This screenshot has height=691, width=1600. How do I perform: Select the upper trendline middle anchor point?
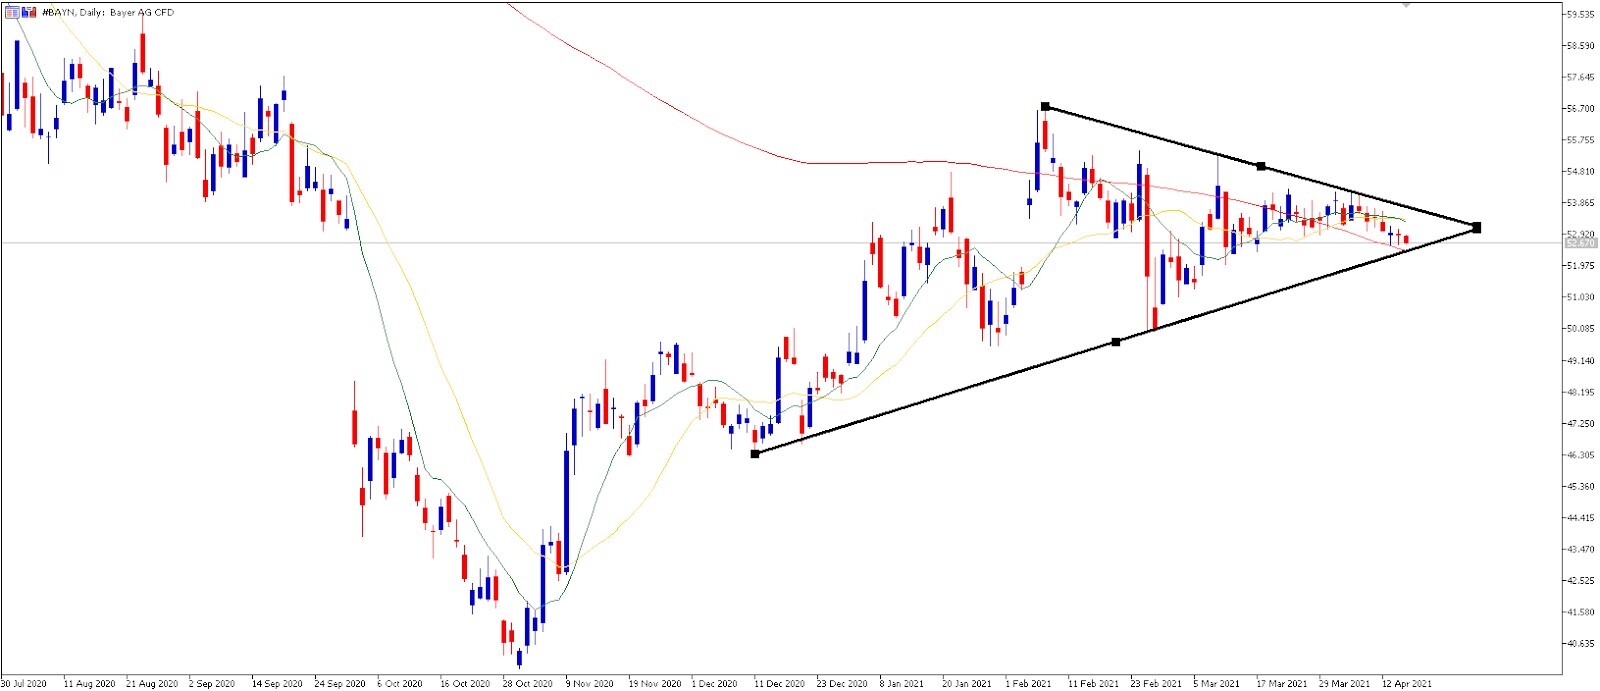pyautogui.click(x=1261, y=166)
